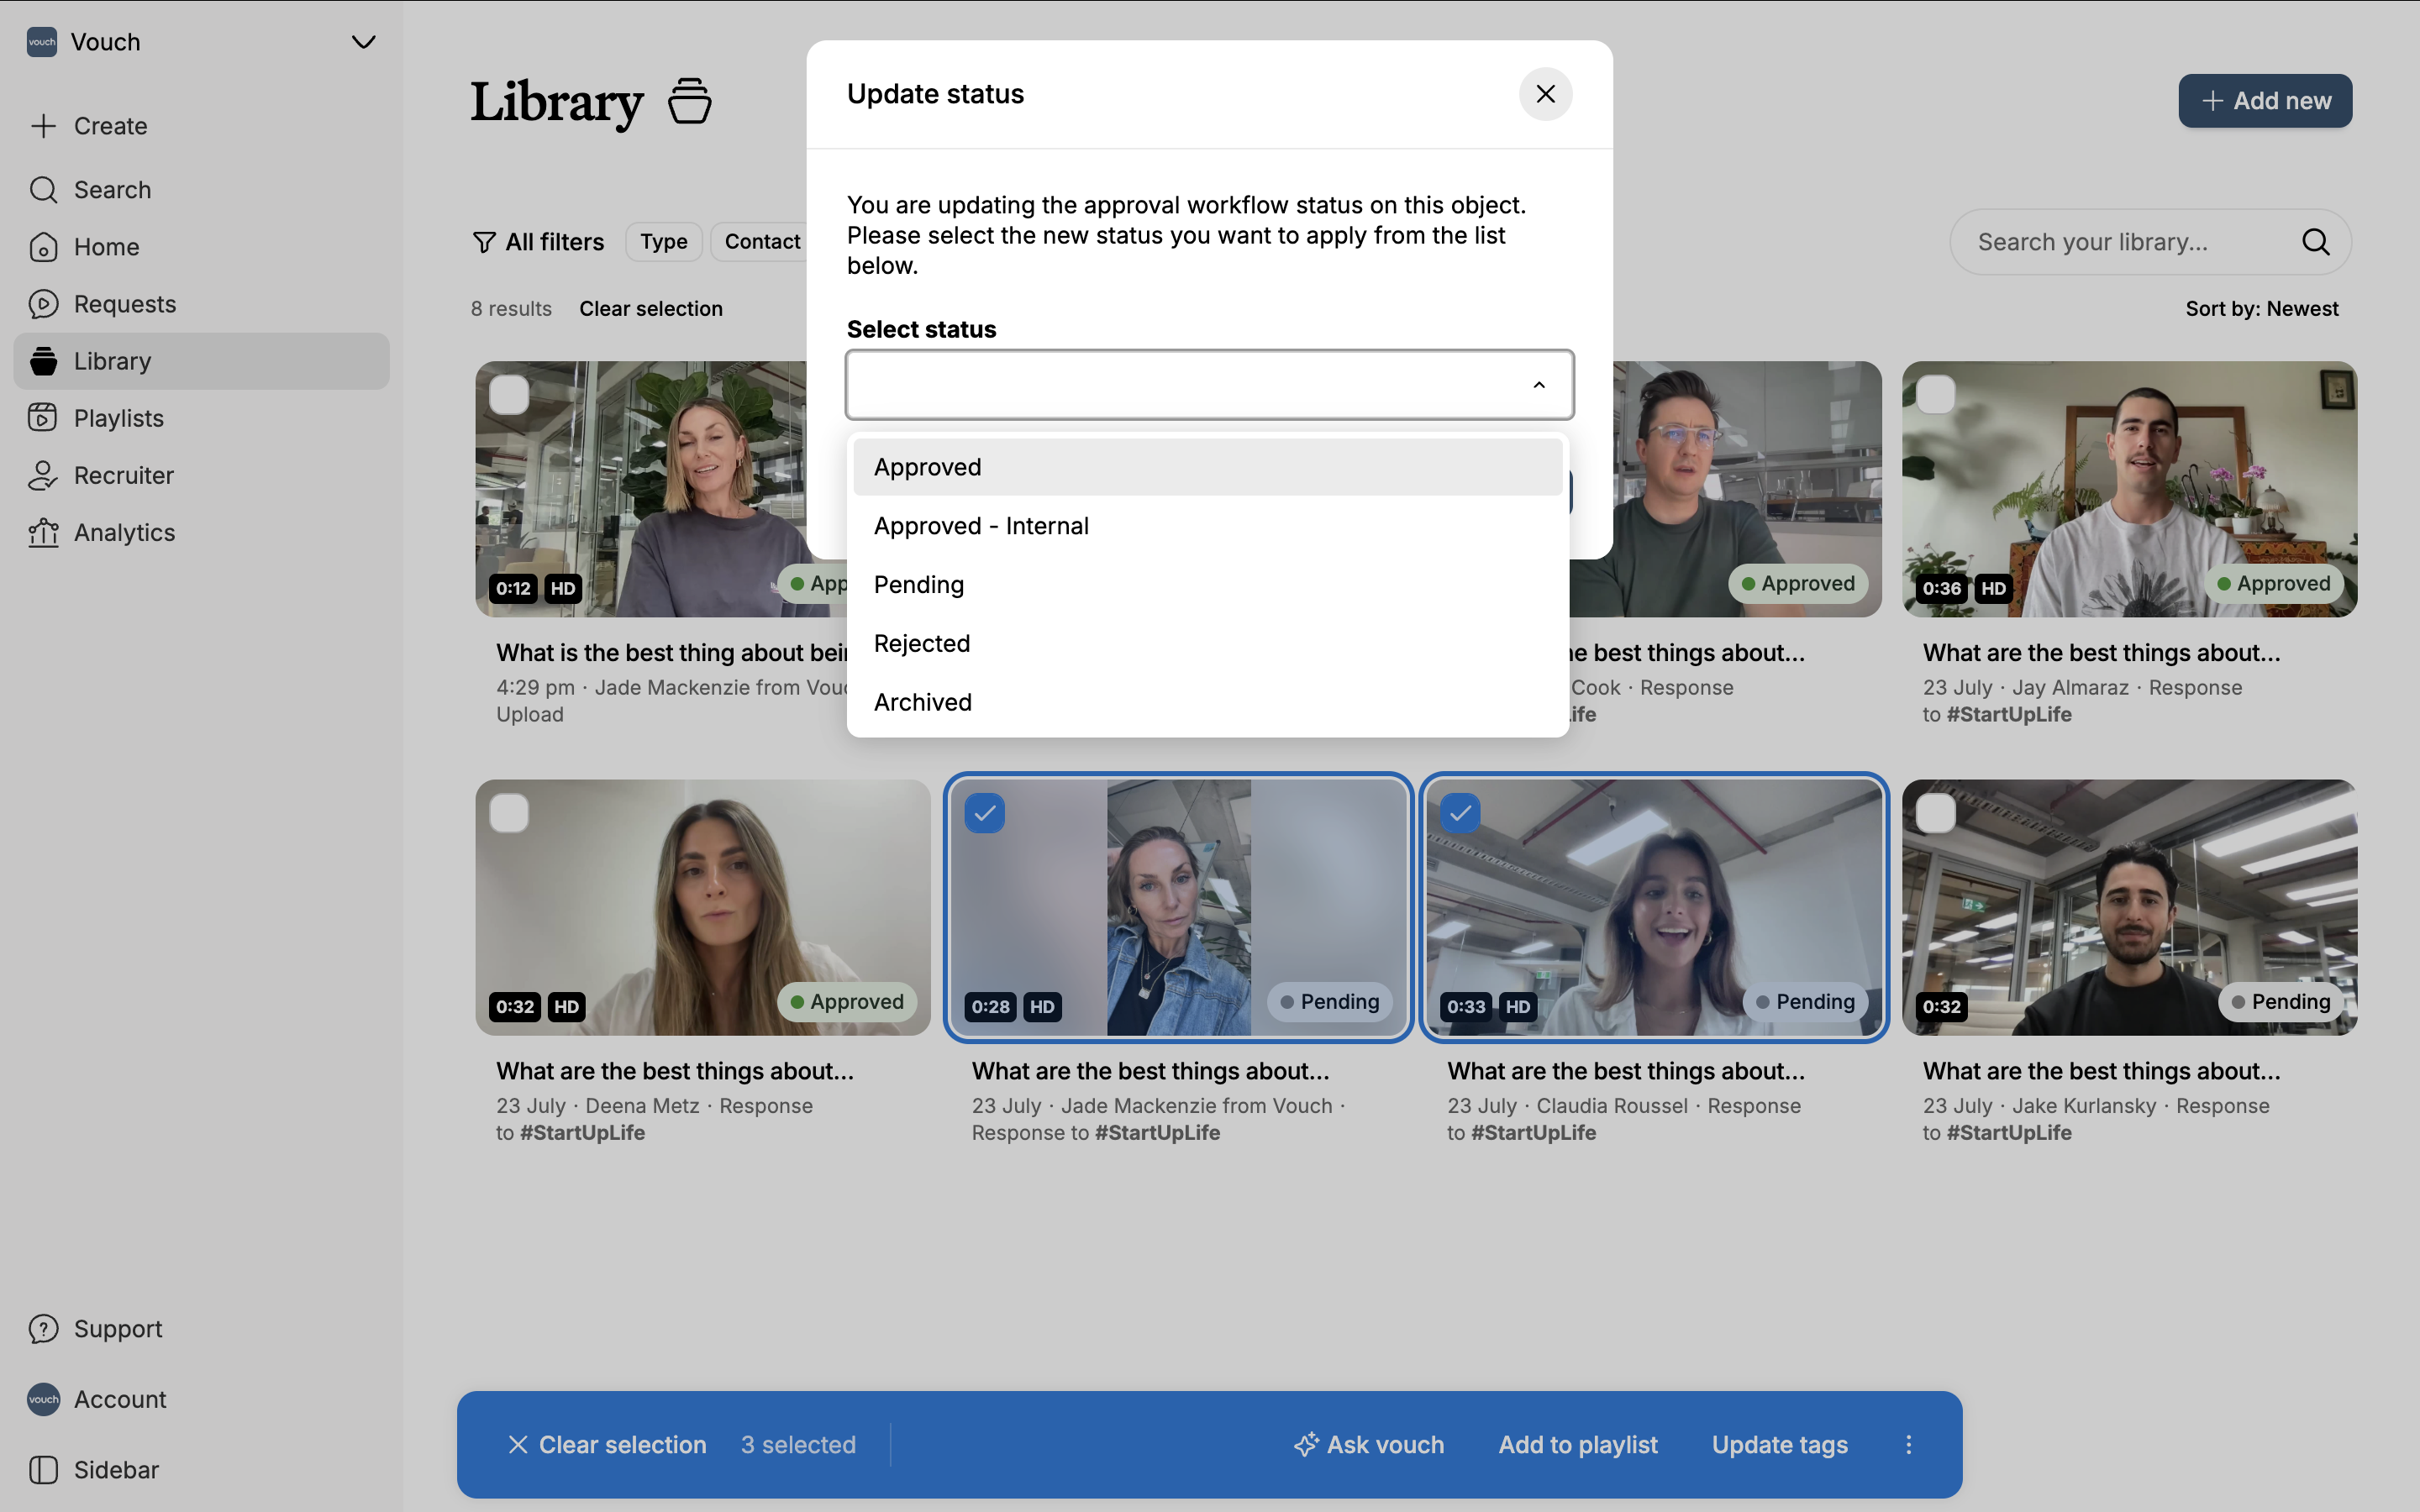Click Clear selection link near results count
This screenshot has height=1512, width=2420.
click(651, 309)
